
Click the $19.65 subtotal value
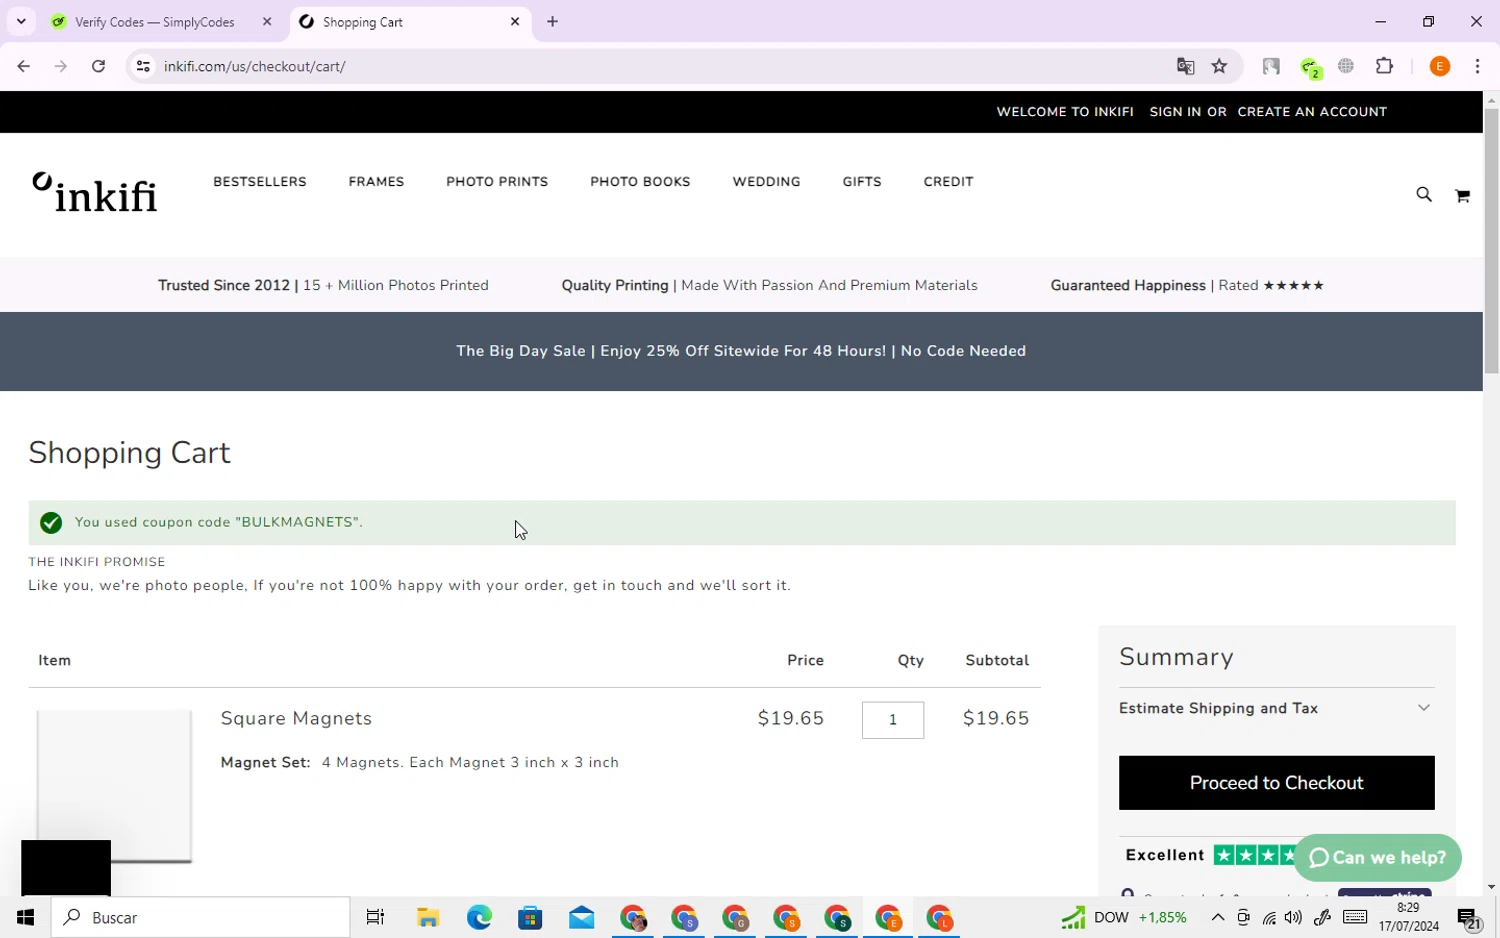point(996,718)
